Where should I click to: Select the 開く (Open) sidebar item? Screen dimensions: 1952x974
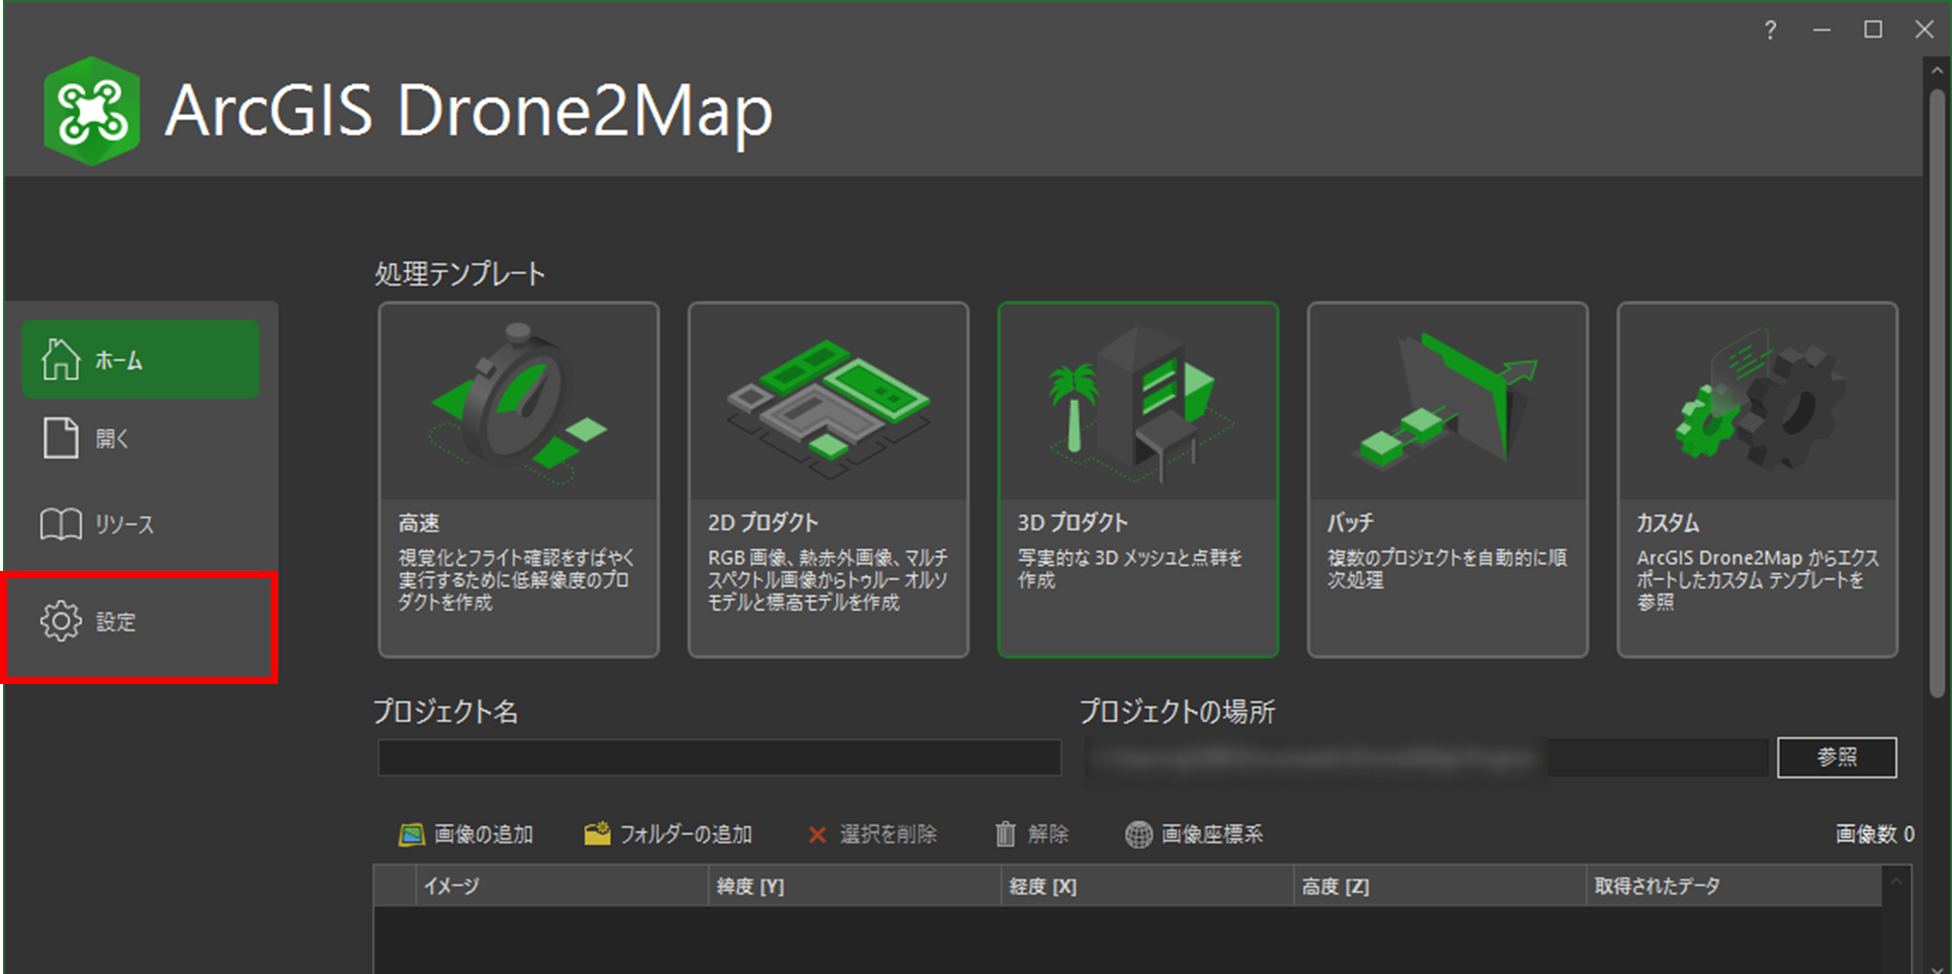pos(141,439)
